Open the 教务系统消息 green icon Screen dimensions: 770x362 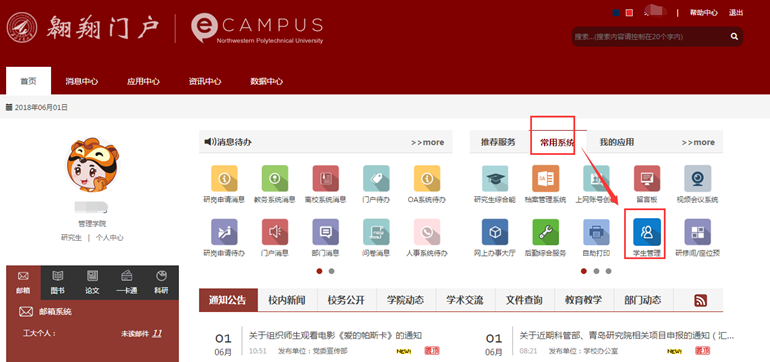pos(275,178)
